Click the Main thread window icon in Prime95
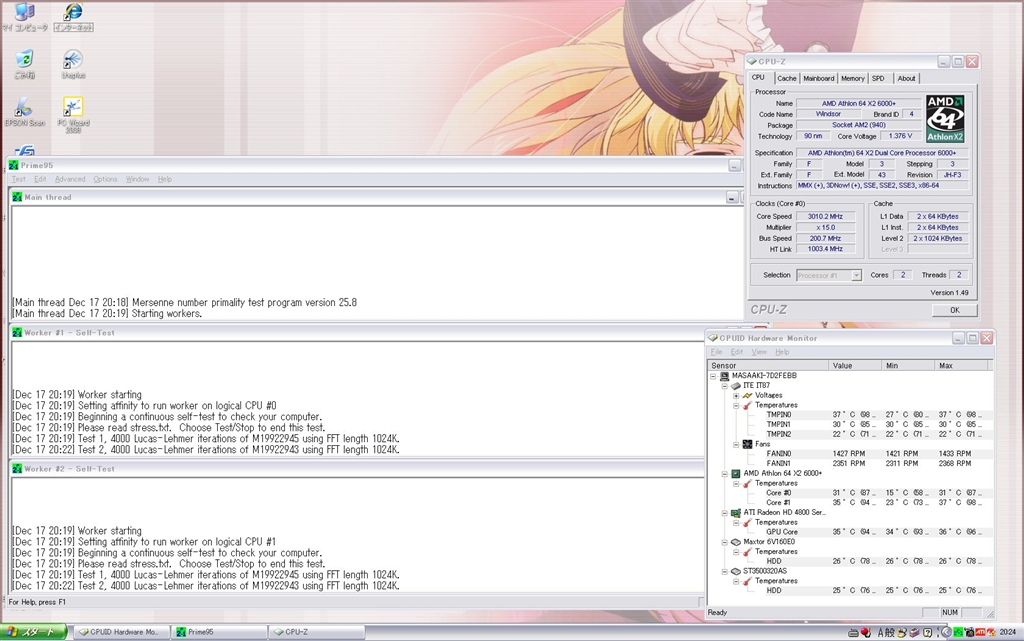The image size is (1024, 641). tap(17, 196)
